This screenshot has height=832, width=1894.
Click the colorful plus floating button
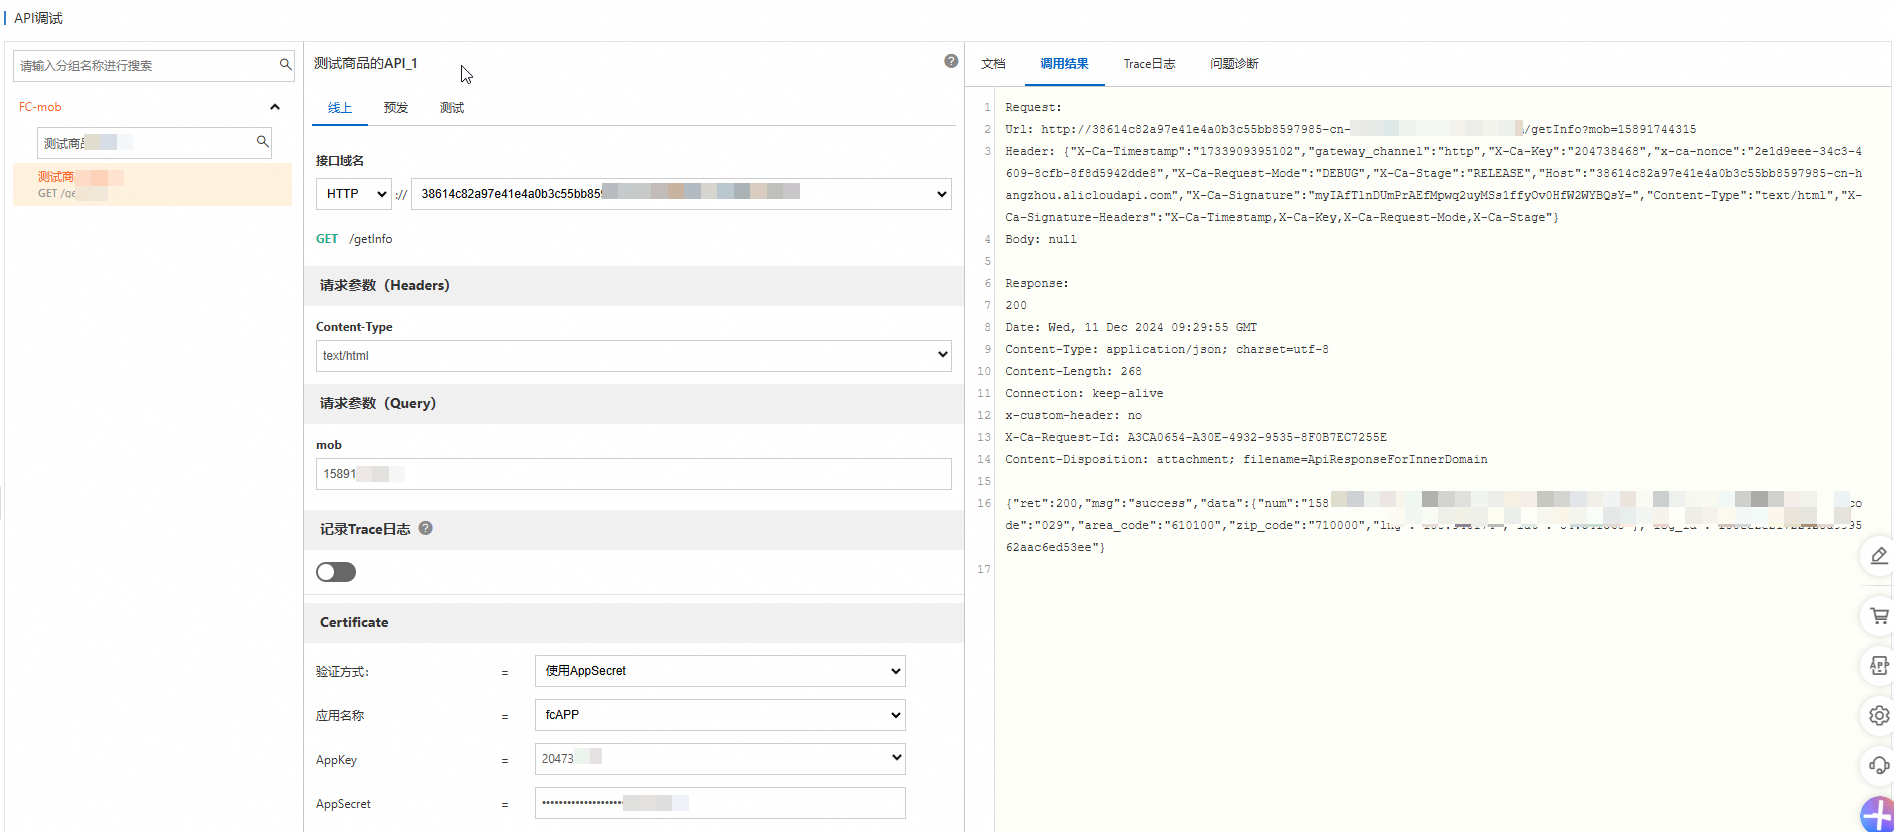point(1877,815)
